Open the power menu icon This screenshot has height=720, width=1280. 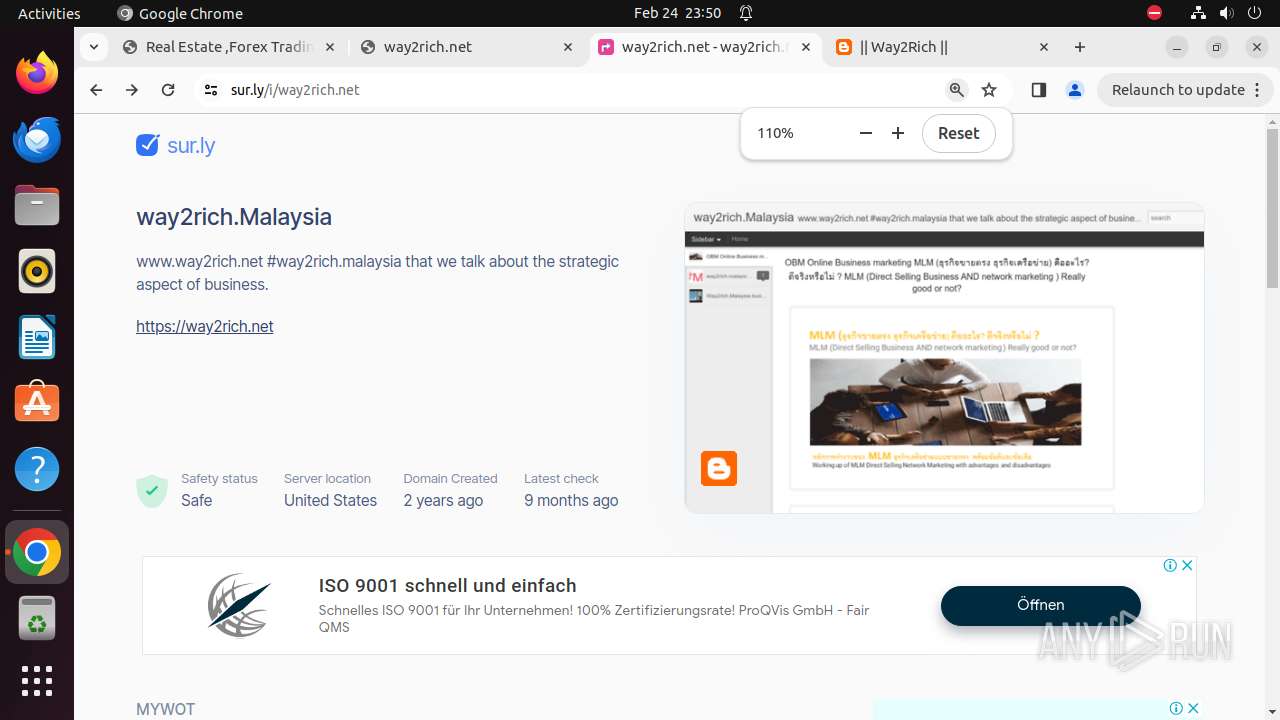(1256, 13)
